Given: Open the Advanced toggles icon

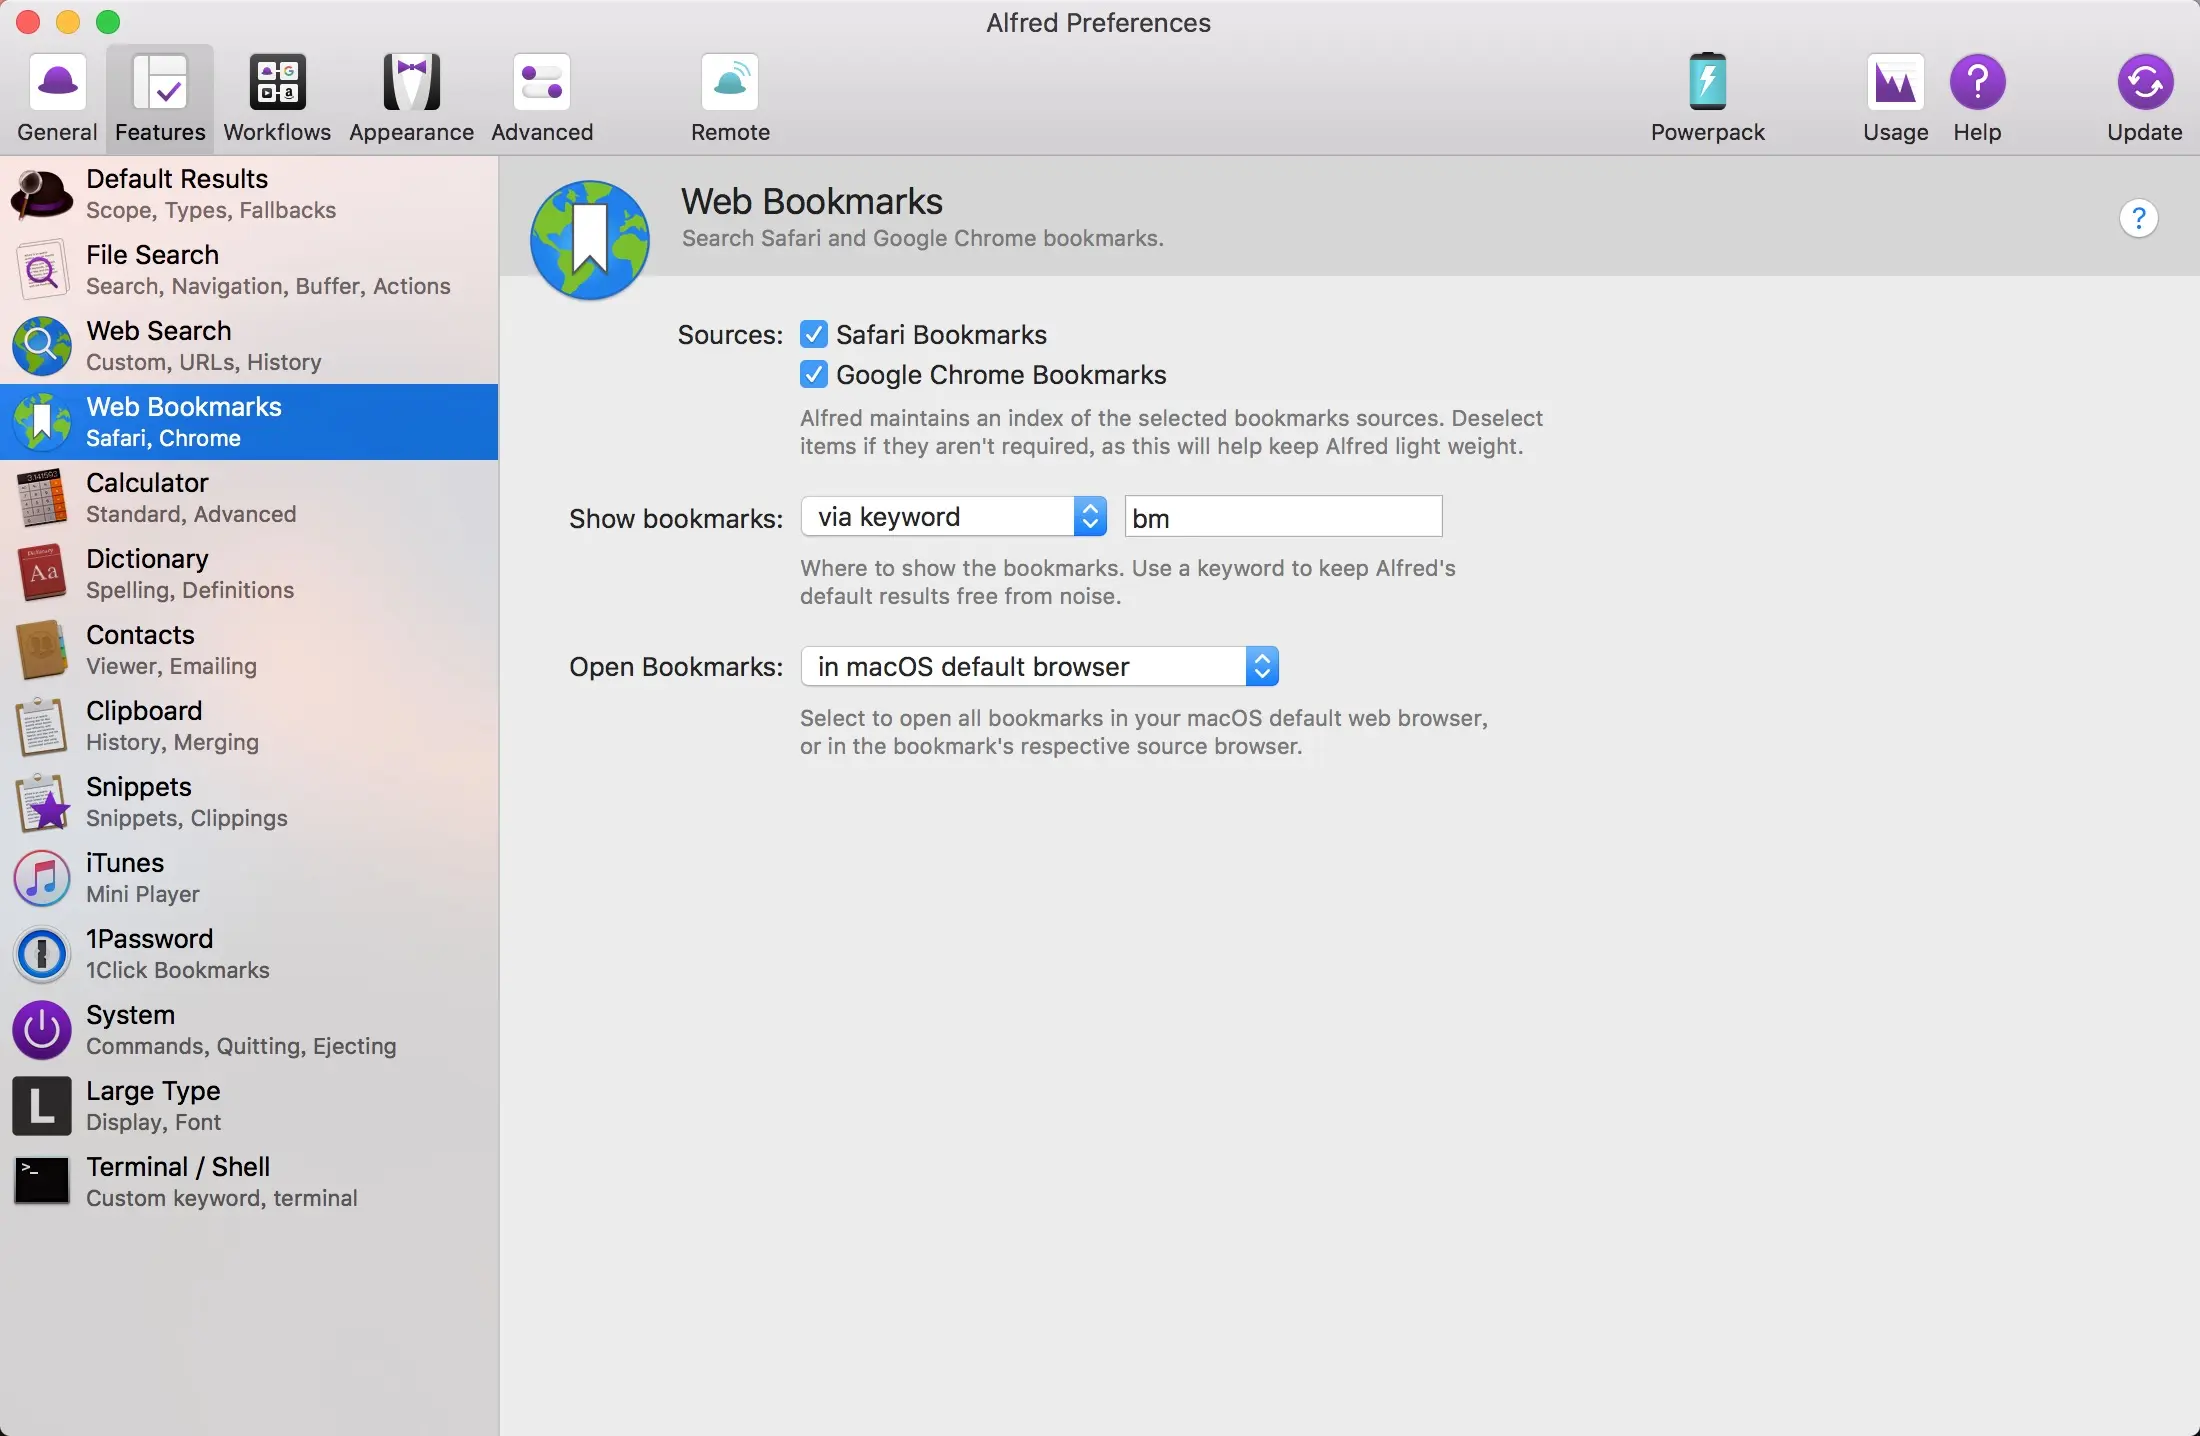Looking at the screenshot, I should pos(542,83).
